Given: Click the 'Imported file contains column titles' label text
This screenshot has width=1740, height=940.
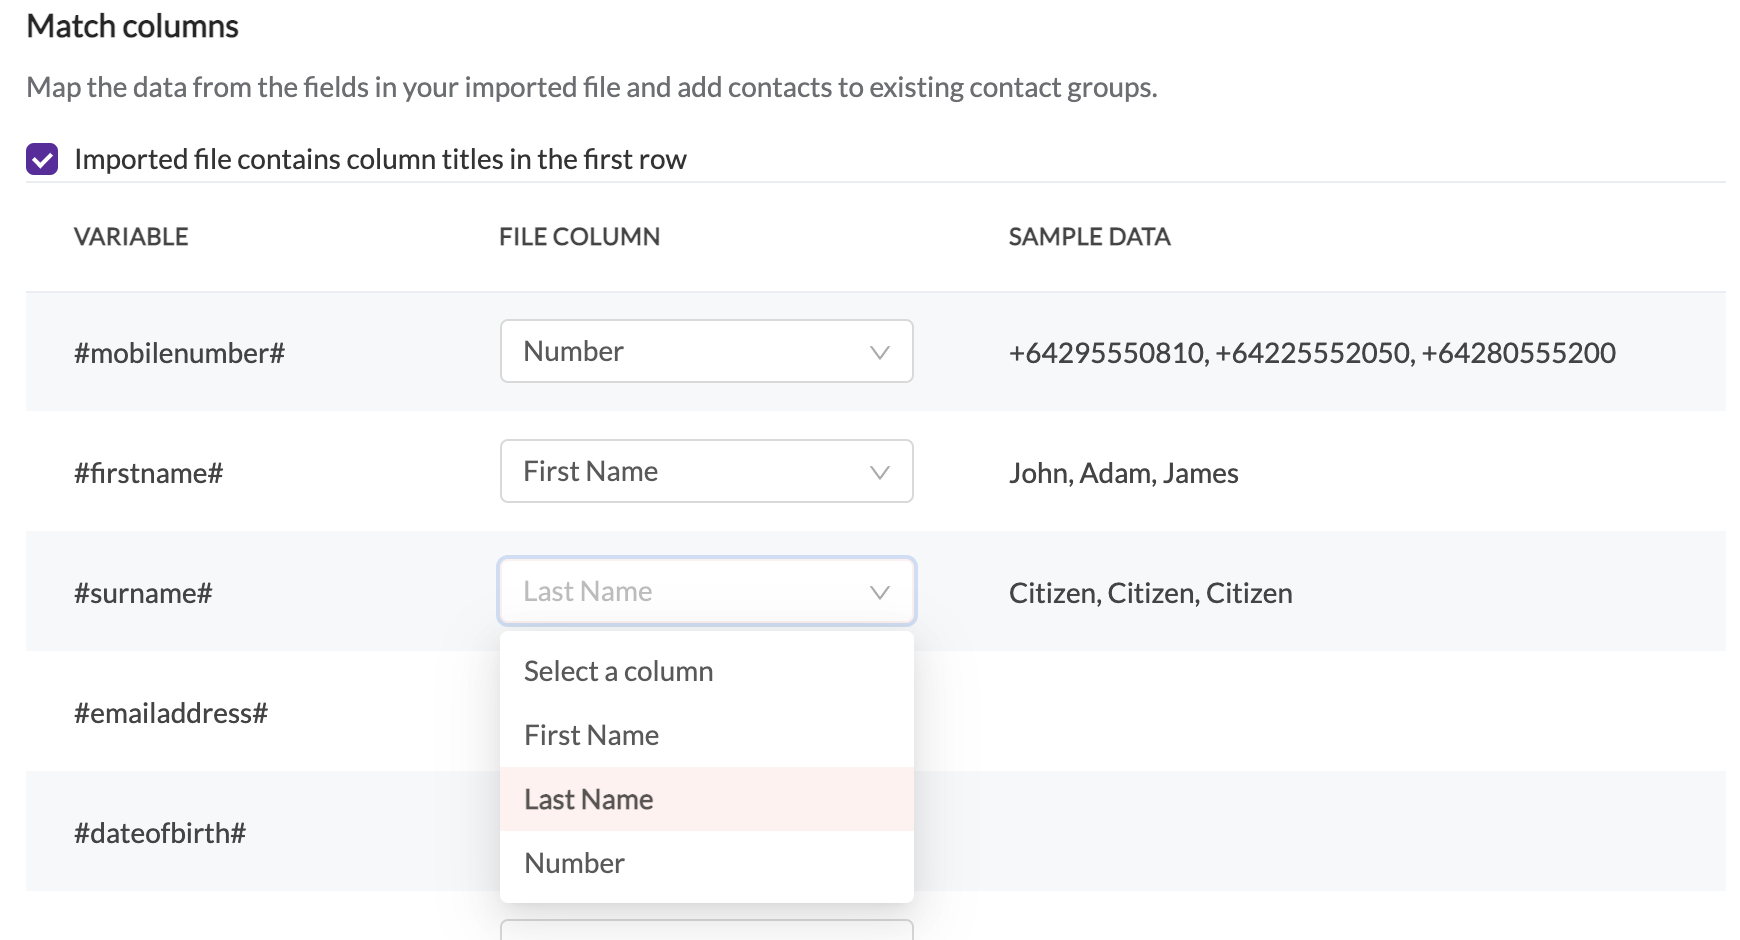Looking at the screenshot, I should click(380, 160).
